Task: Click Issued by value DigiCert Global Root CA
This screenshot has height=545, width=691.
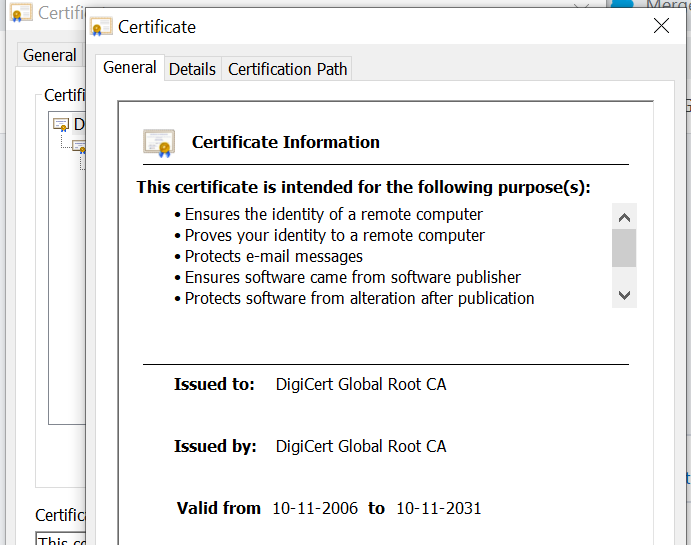Action: (x=361, y=447)
